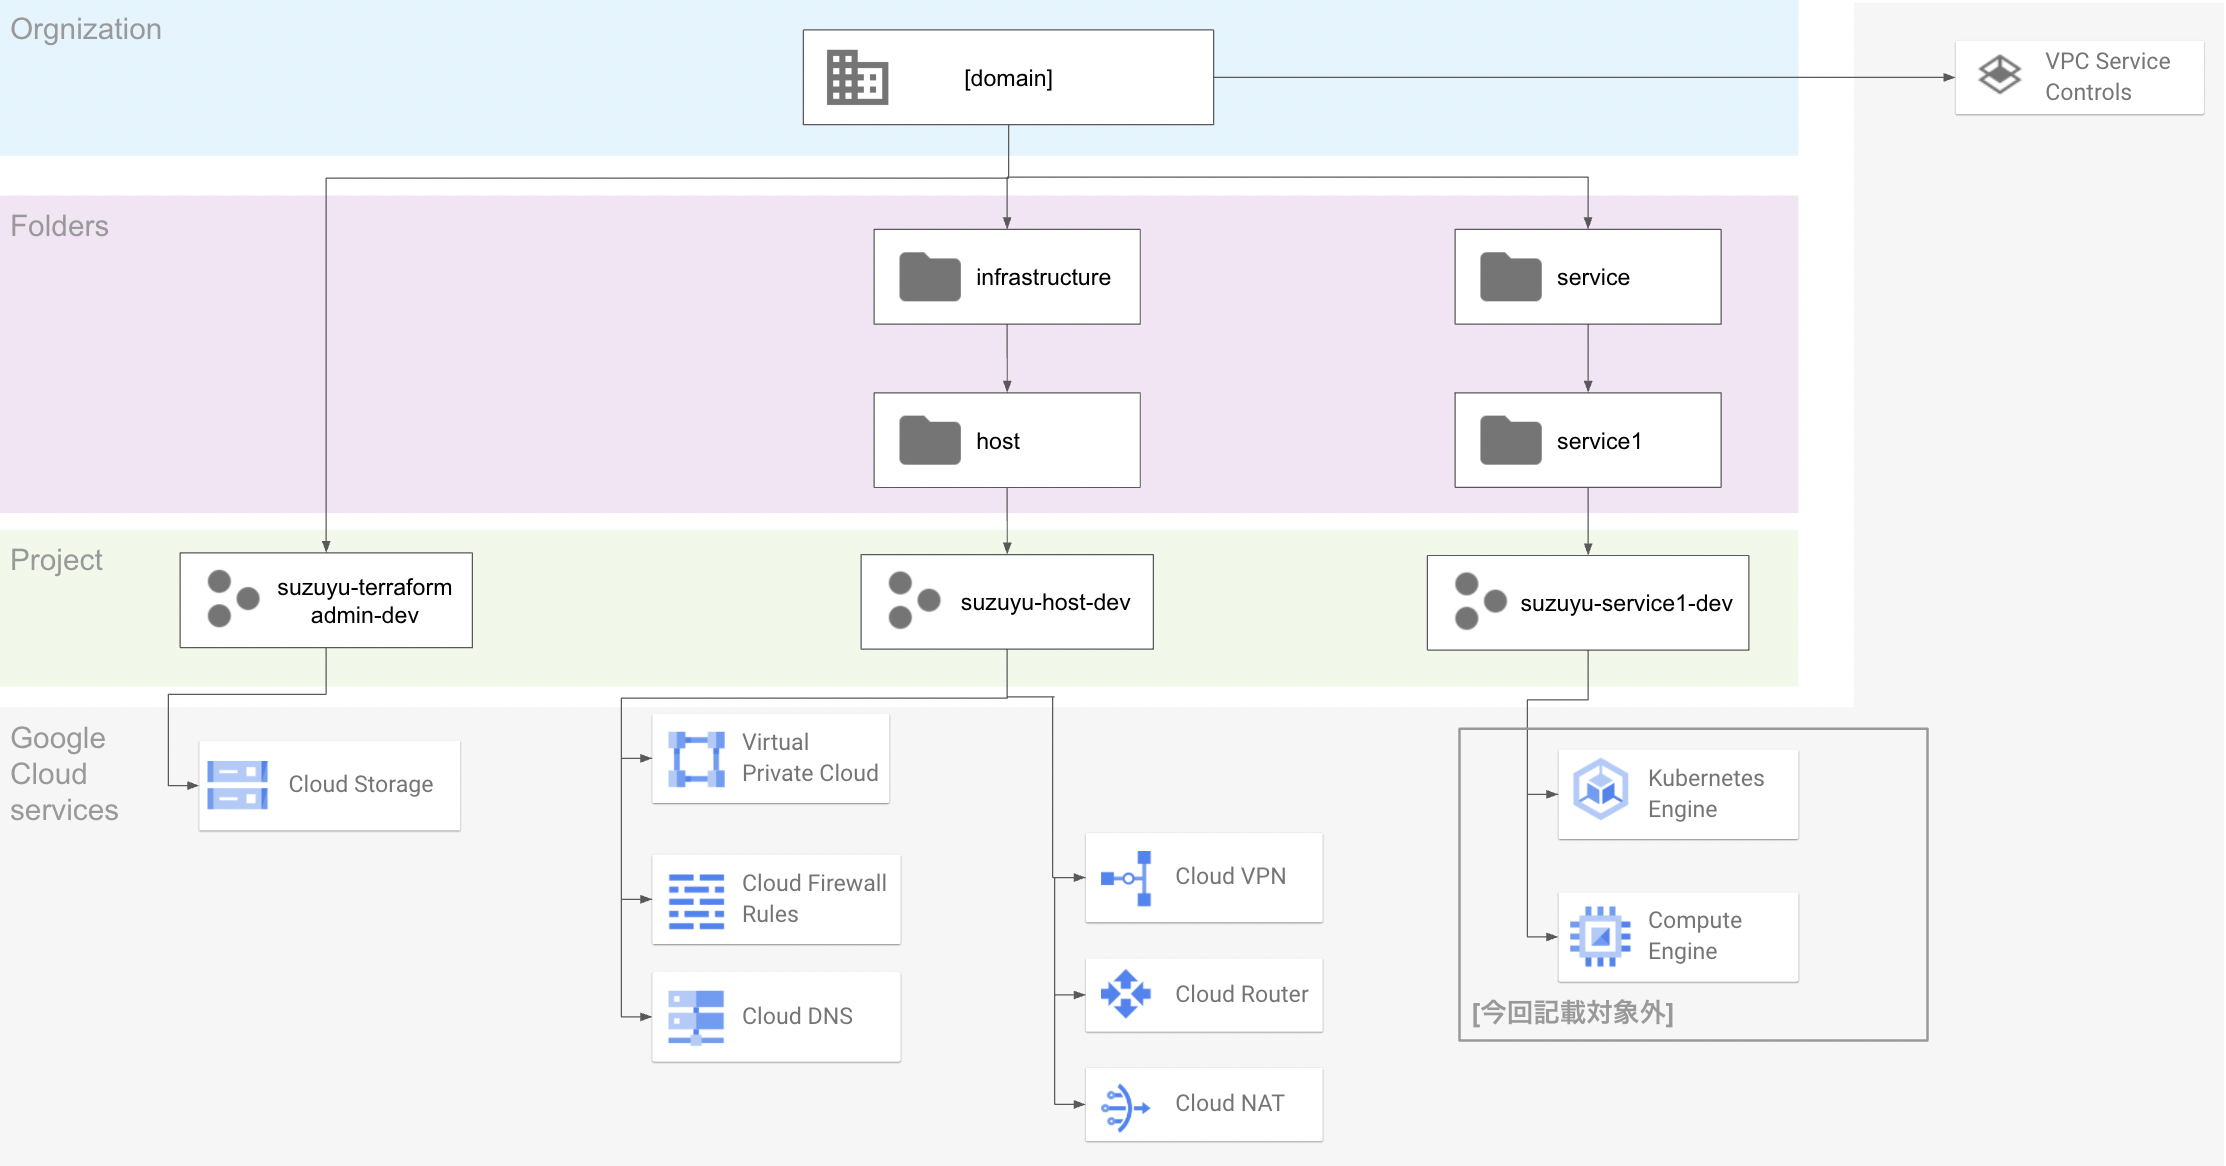Click the Cloud Firewall Rules icon
2226x1166 pixels.
point(696,900)
